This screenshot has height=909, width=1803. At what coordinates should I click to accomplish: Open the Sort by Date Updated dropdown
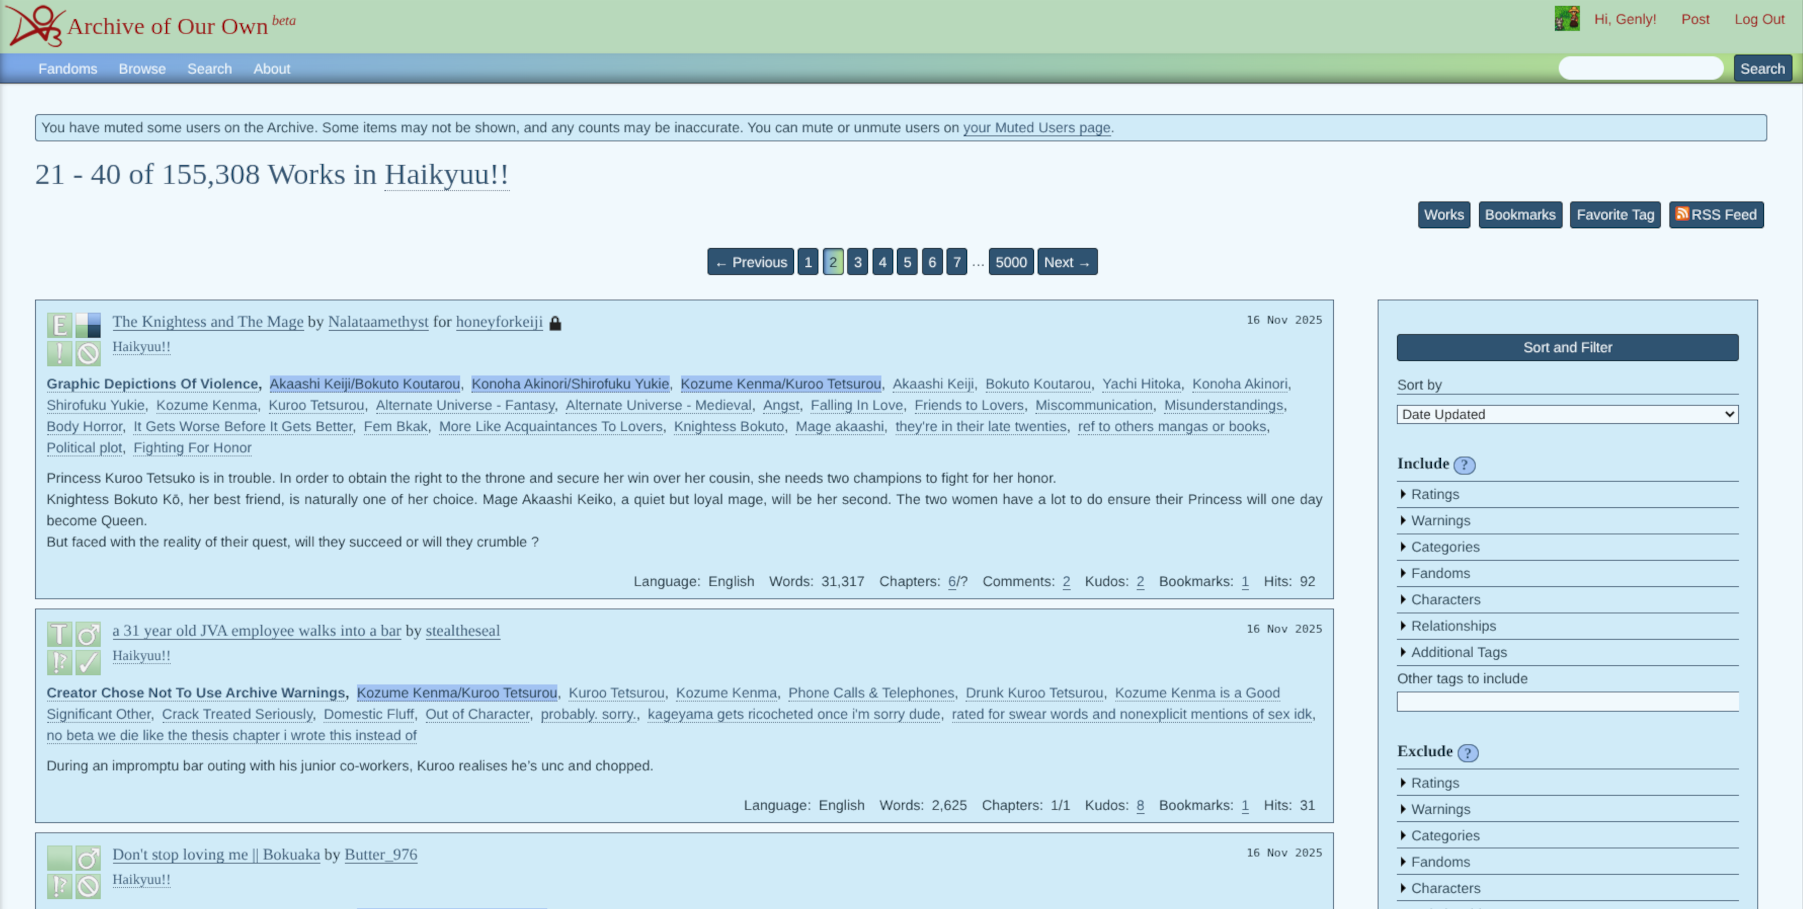(1566, 414)
